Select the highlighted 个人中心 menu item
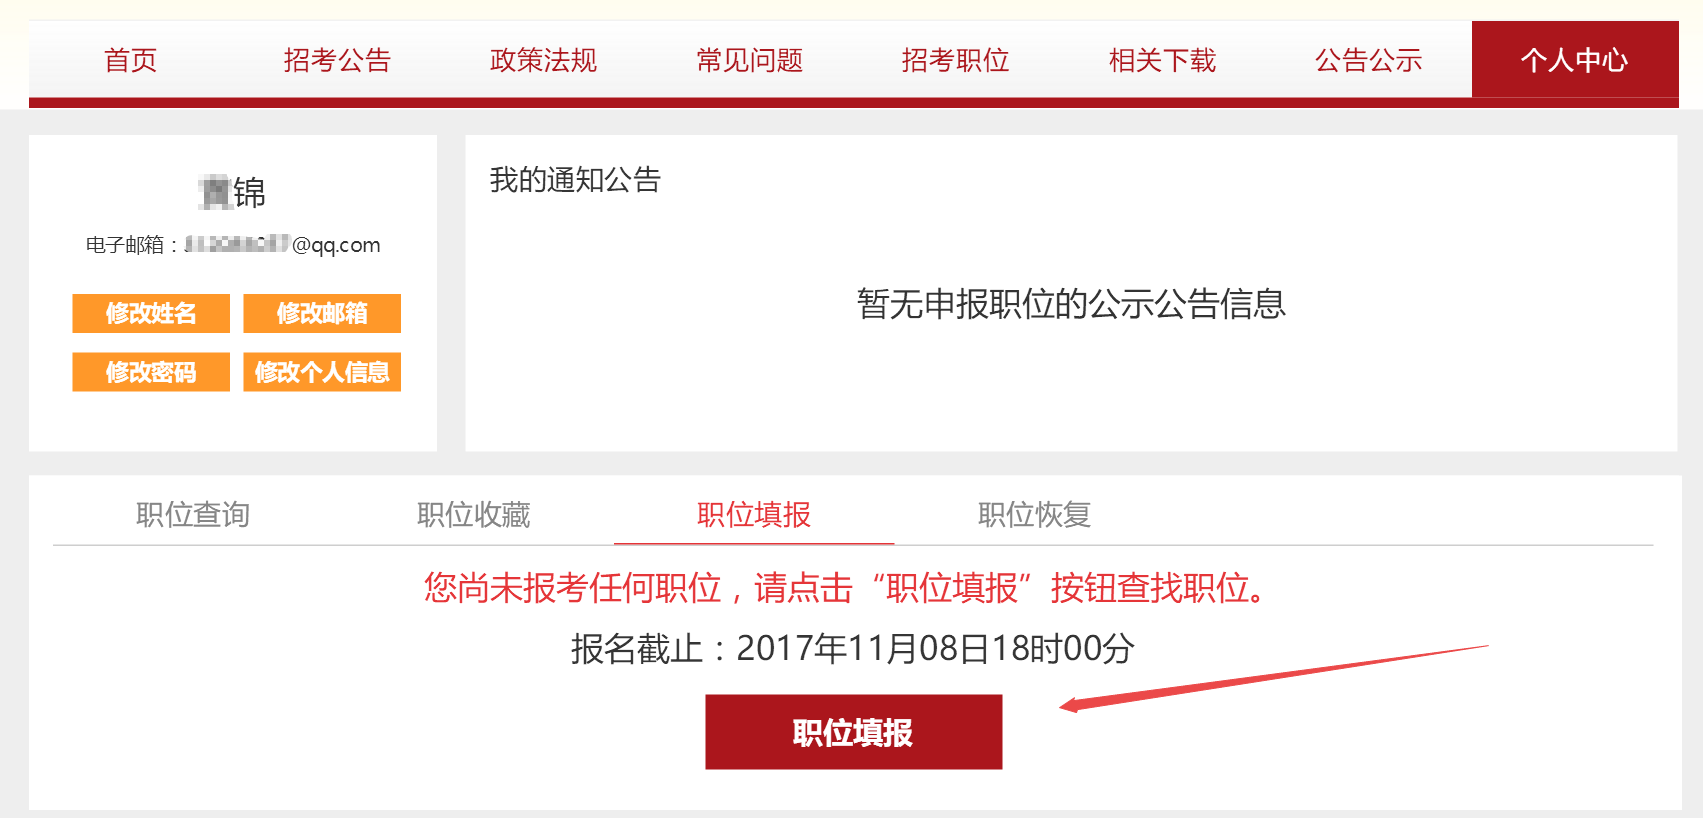The height and width of the screenshot is (818, 1703). 1575,60
